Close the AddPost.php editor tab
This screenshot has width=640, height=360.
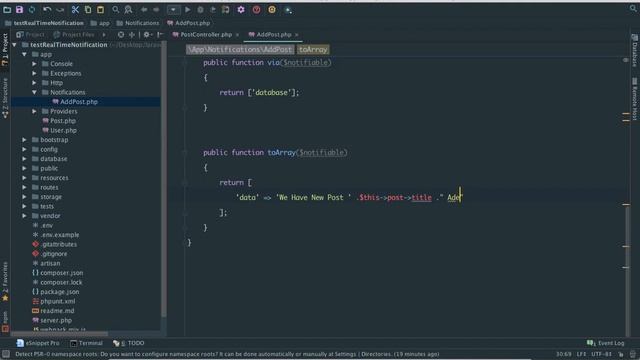pyautogui.click(x=296, y=35)
